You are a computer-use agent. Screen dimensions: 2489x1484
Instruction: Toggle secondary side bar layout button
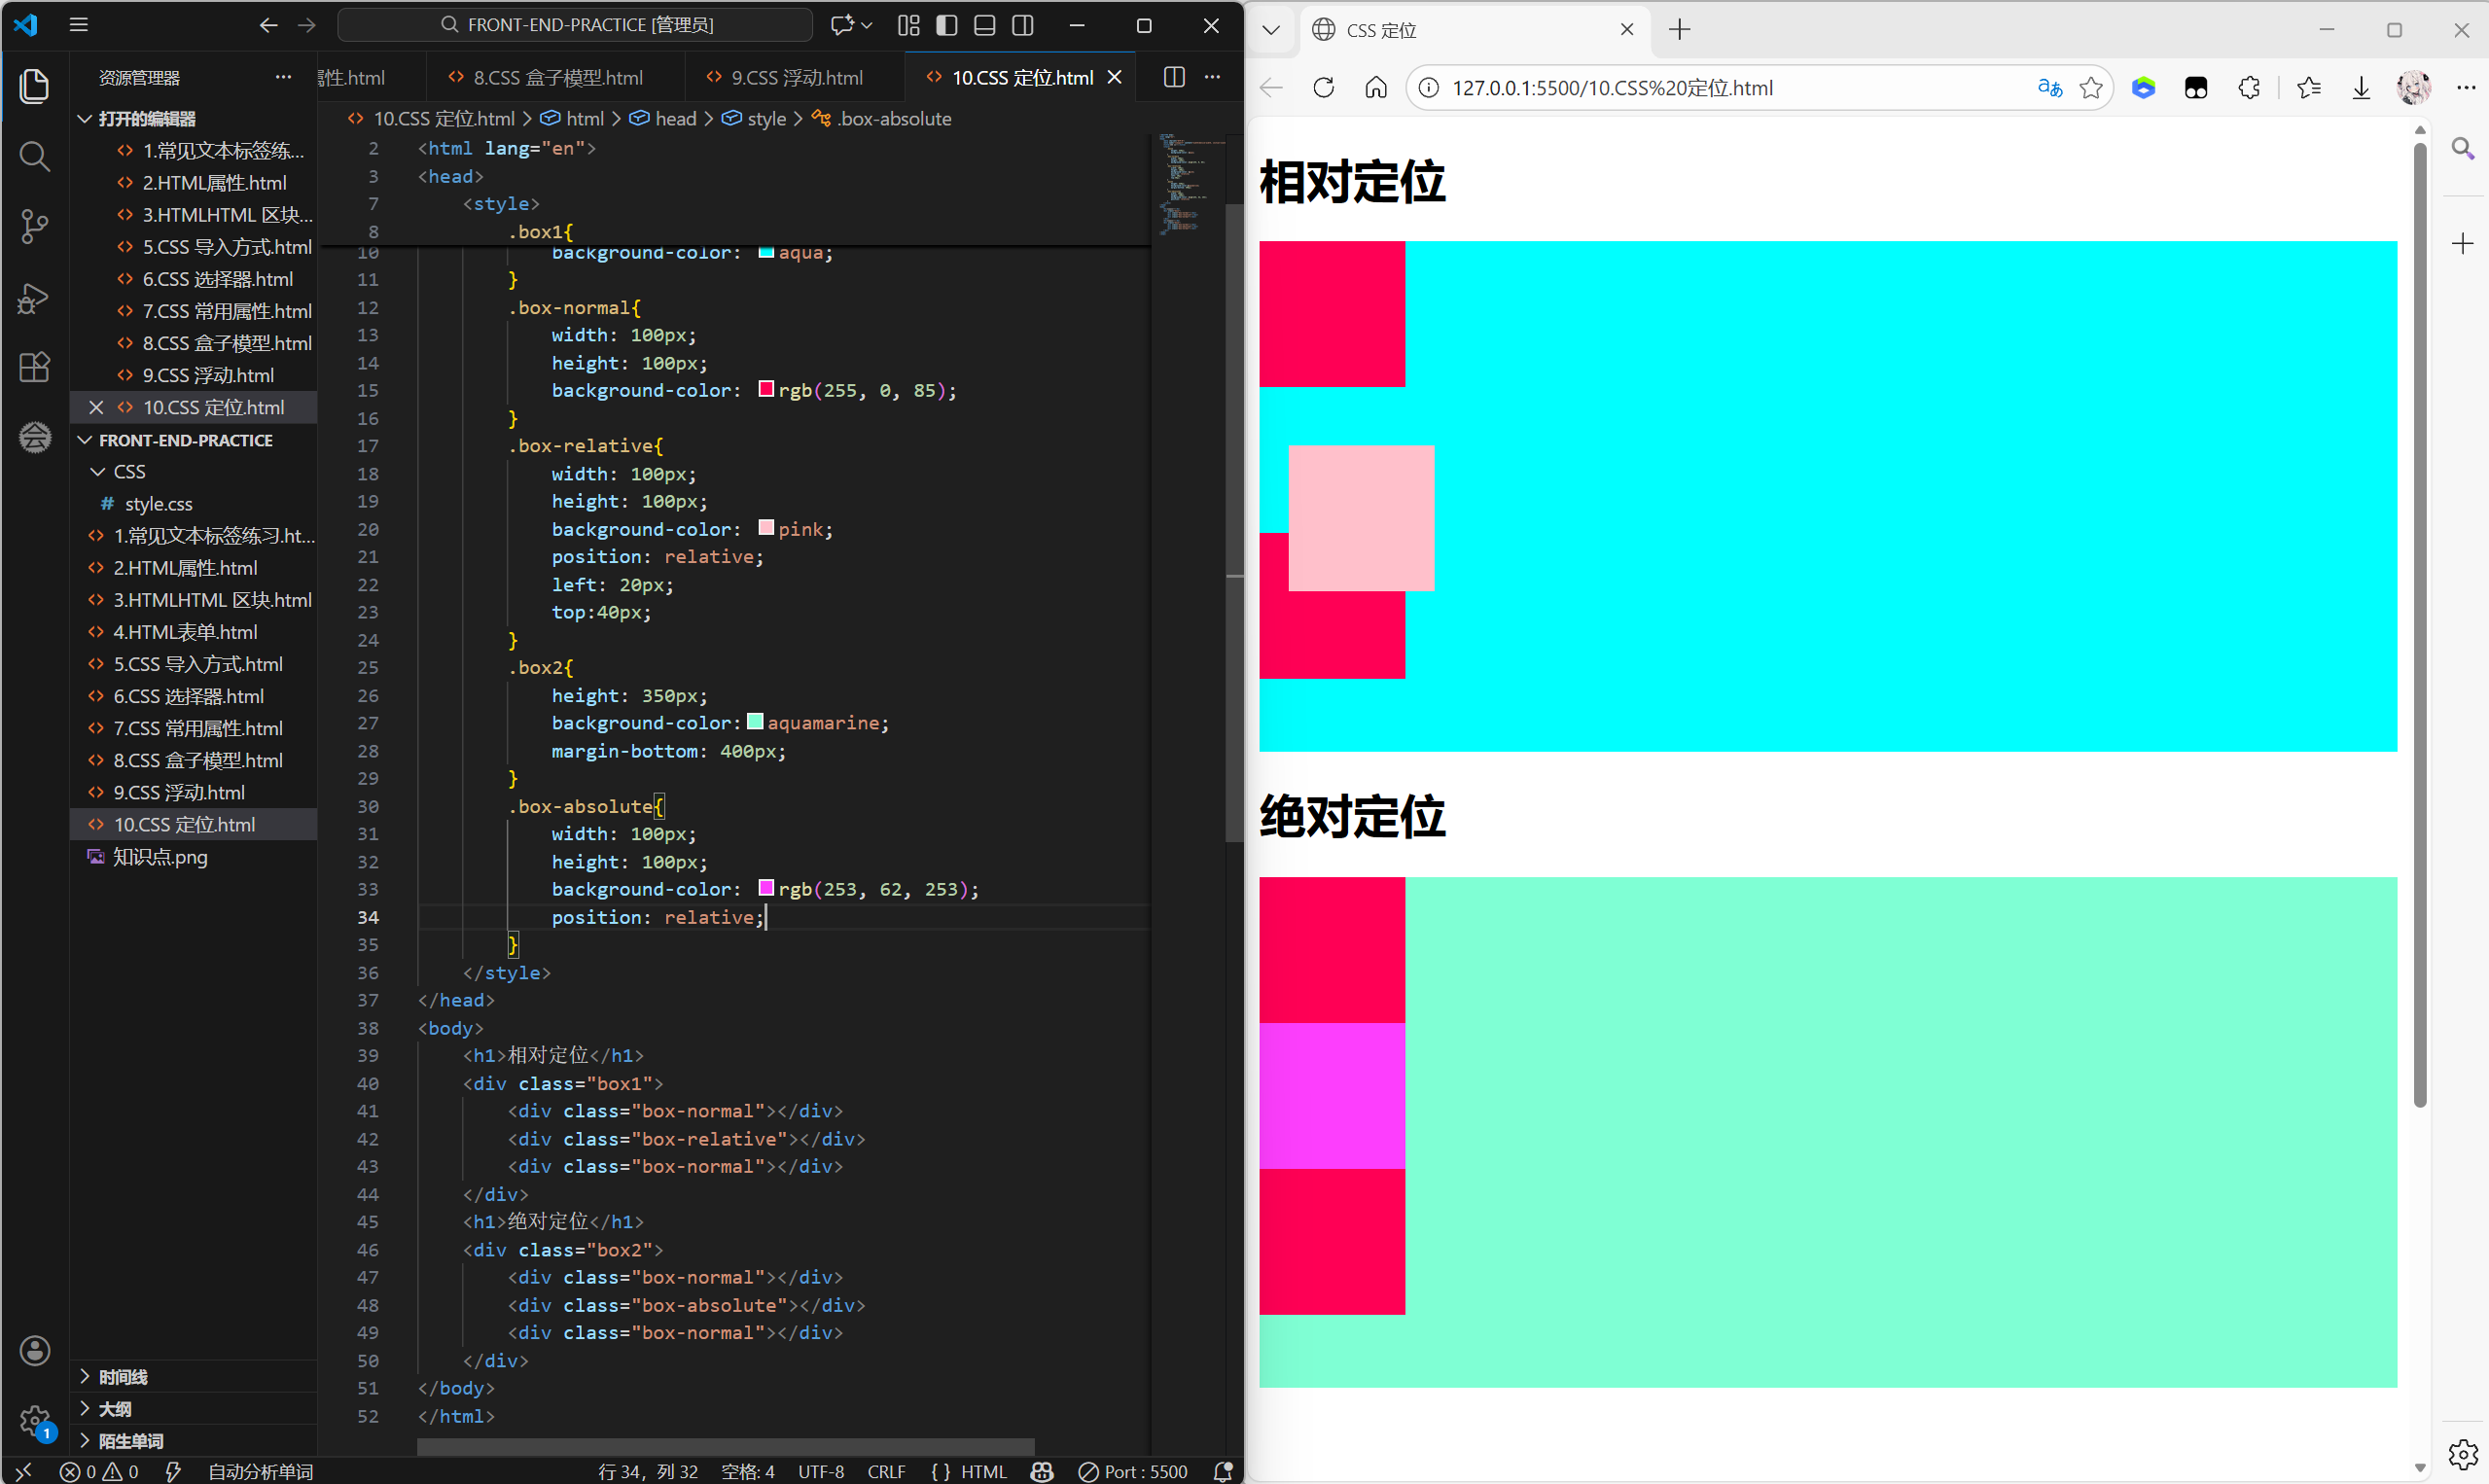(x=1022, y=25)
